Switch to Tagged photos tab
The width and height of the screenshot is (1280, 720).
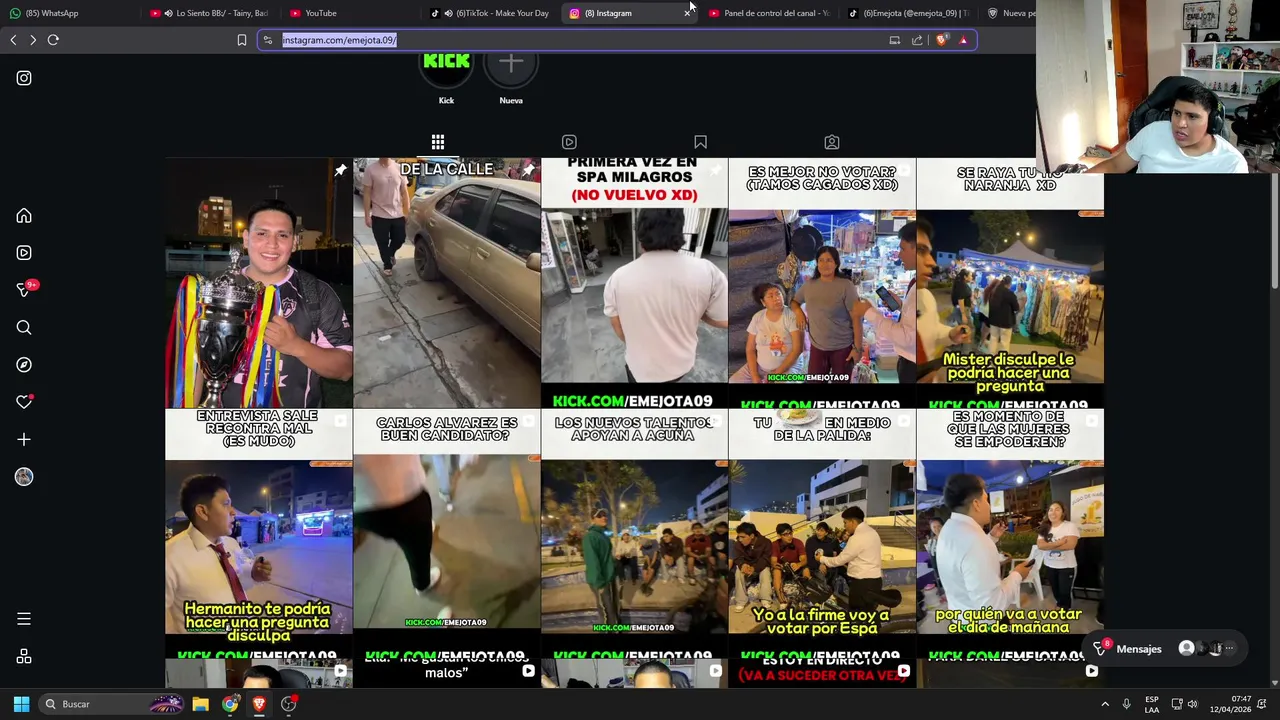832,142
